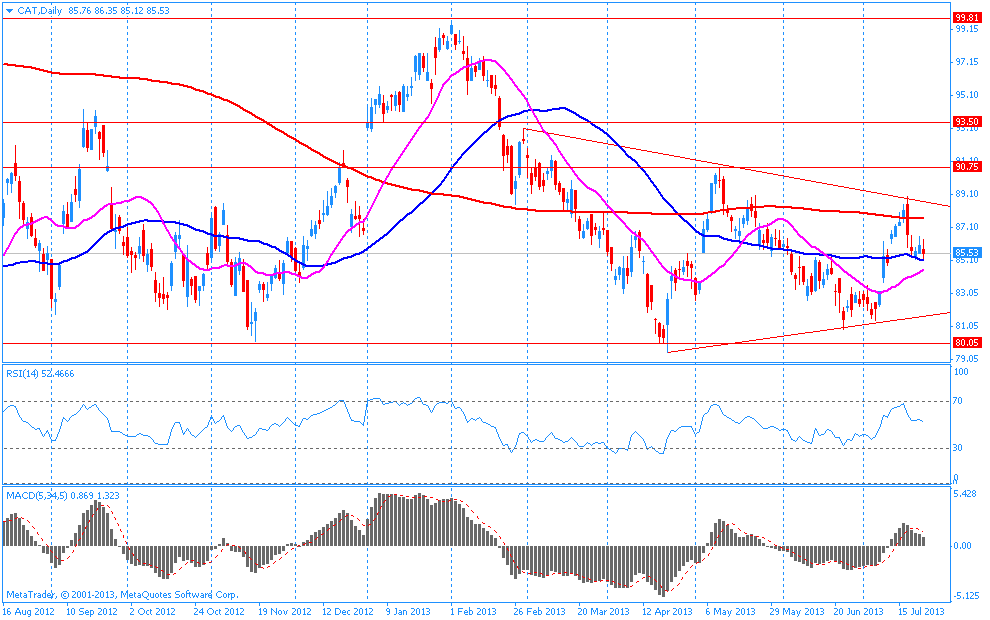The image size is (990, 620).
Task: Open the chart menu triangle beside CAT,Daily
Action: click(x=9, y=11)
